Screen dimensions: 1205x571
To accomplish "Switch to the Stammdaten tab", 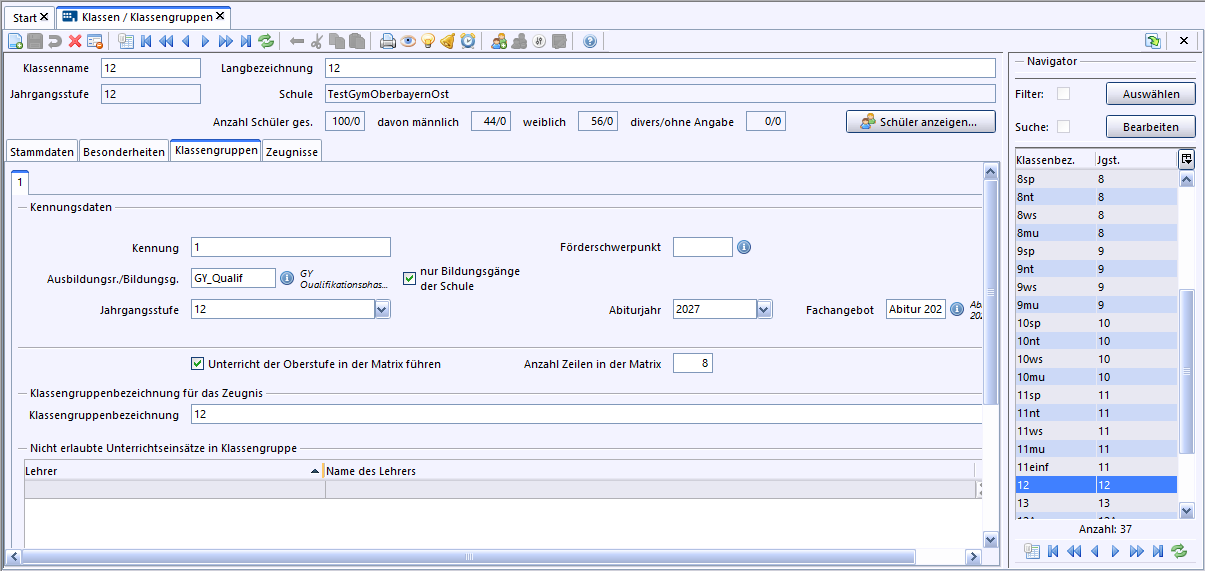I will pyautogui.click(x=42, y=152).
